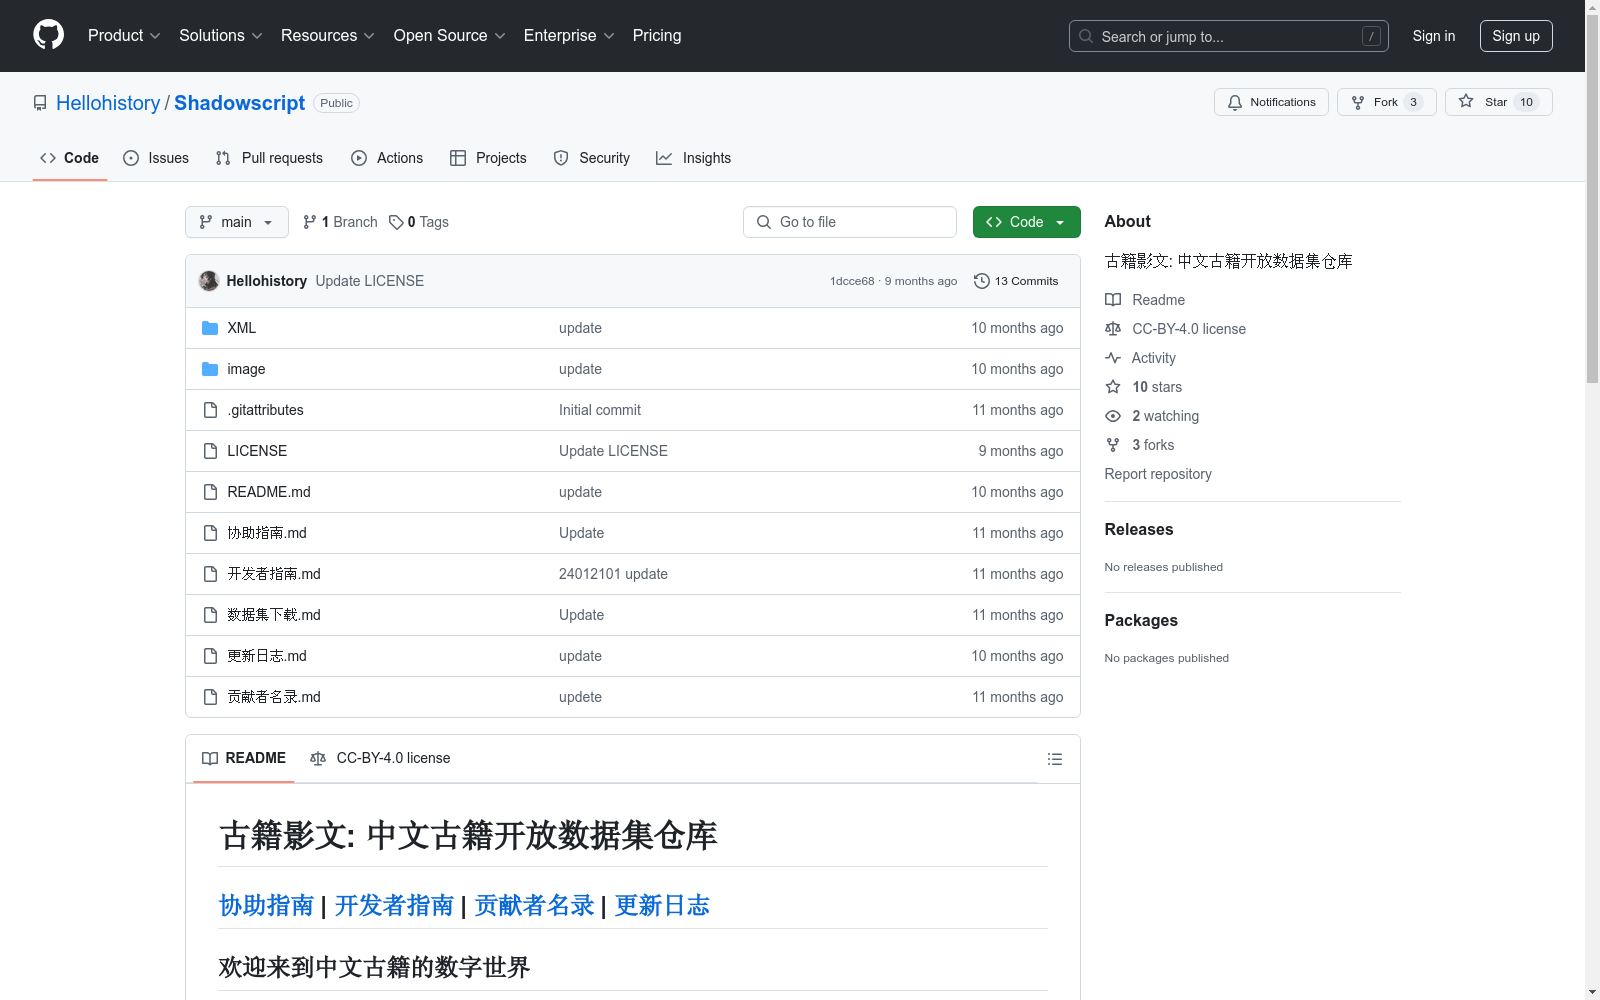This screenshot has width=1600, height=1000.
Task: Click the LICENSE file icon
Action: point(210,451)
